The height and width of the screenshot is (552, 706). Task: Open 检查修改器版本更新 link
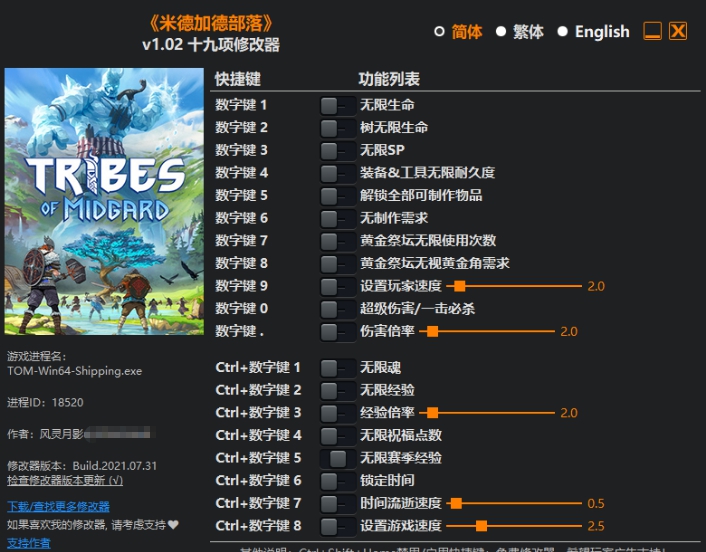click(x=65, y=480)
